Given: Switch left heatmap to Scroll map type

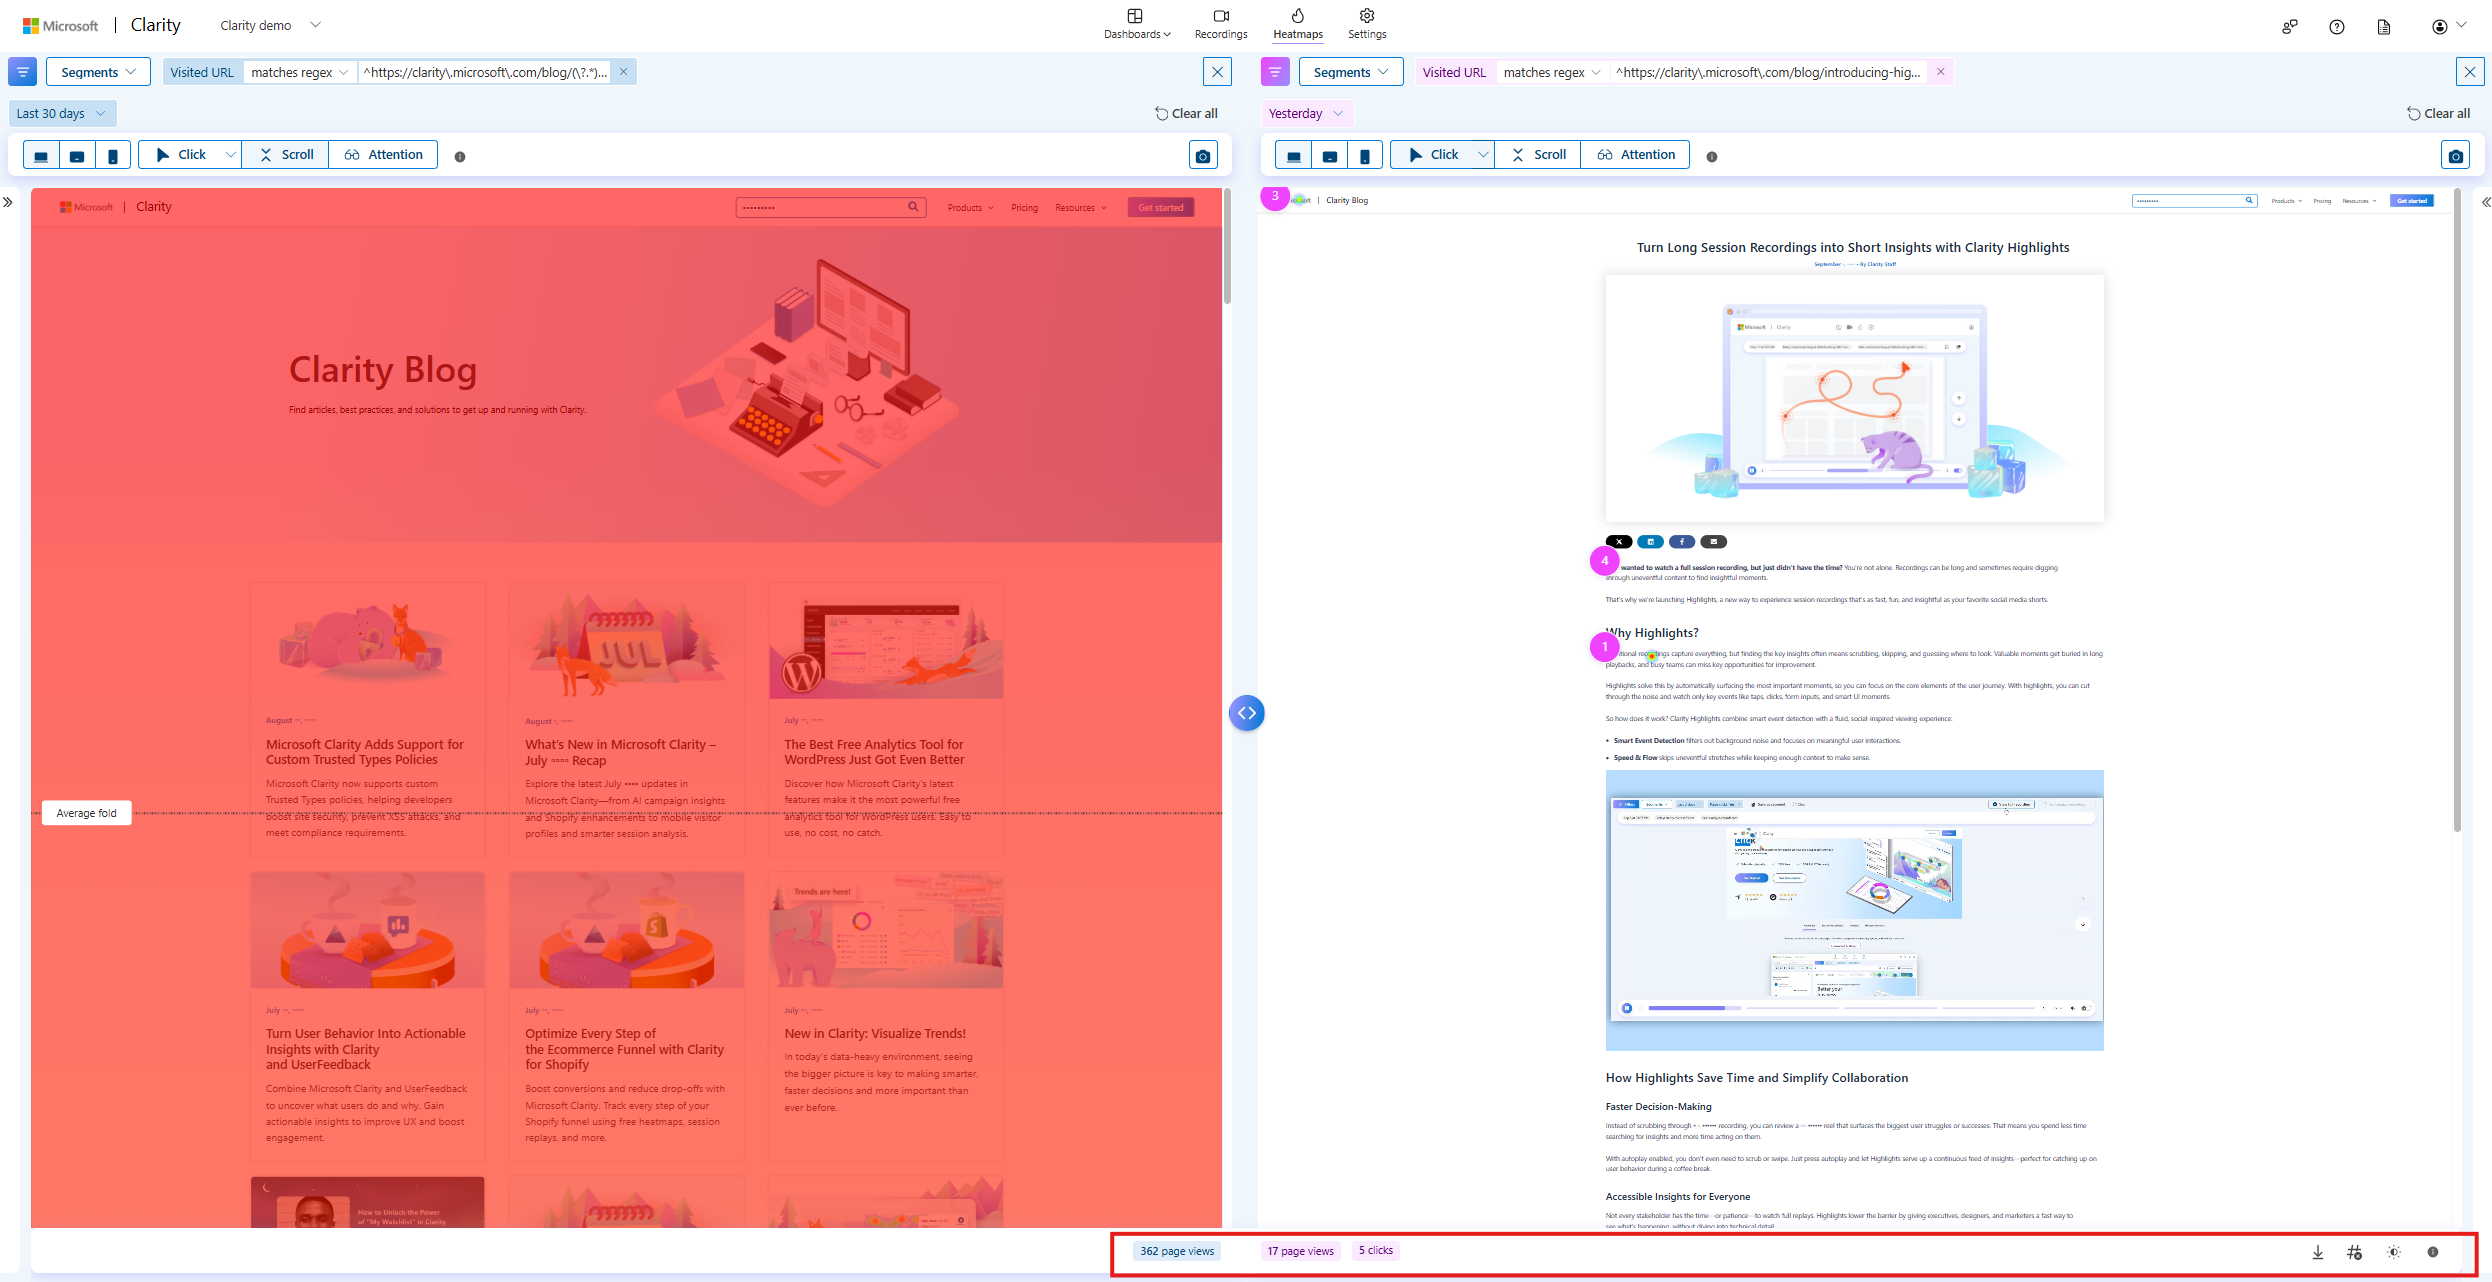Looking at the screenshot, I should (x=286, y=155).
